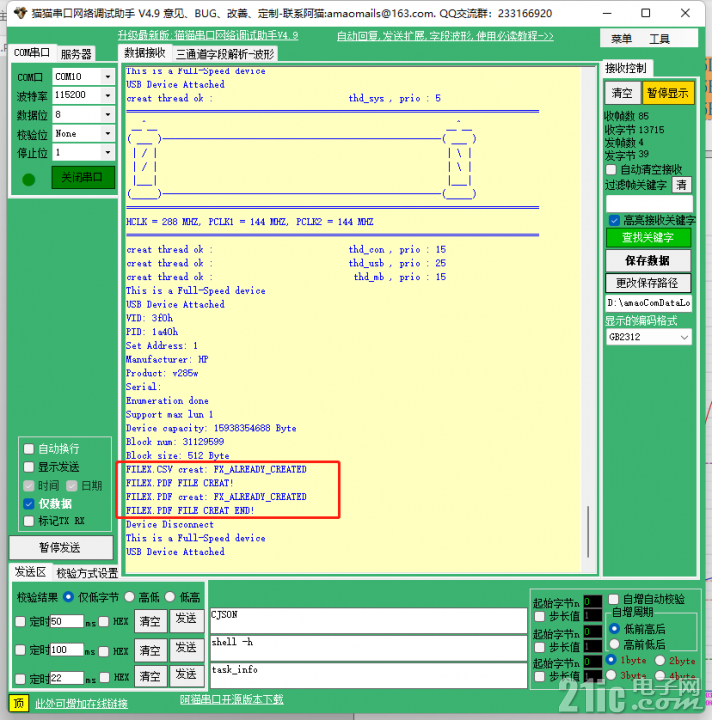This screenshot has height=720, width=712.
Task: Click 发送 next to the CJSON field
Action: point(186,620)
